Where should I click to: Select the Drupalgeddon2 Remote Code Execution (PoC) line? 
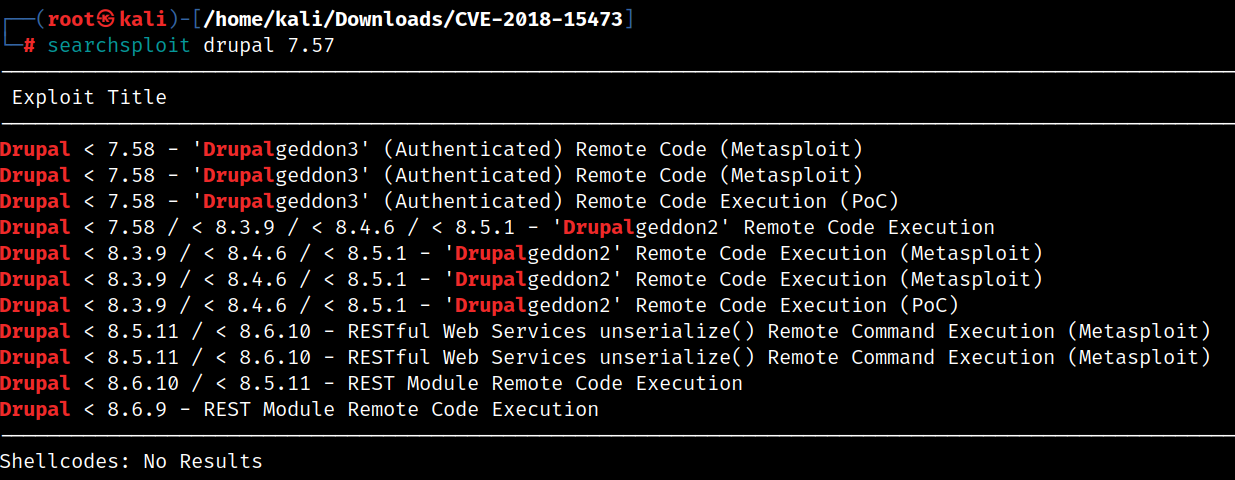point(479,305)
